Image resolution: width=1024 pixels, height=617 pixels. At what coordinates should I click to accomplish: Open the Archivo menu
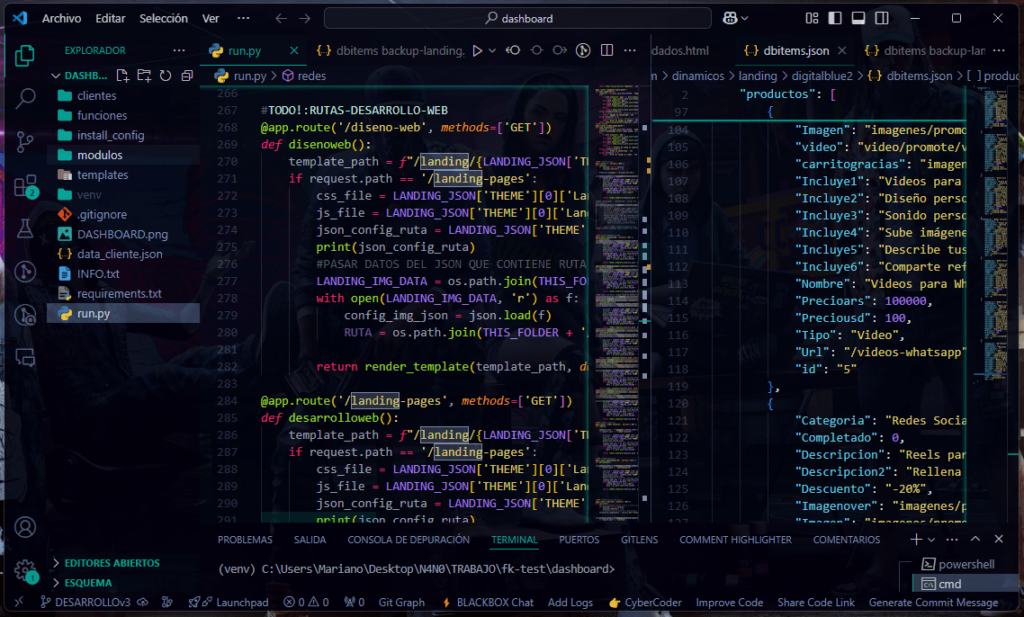61,18
